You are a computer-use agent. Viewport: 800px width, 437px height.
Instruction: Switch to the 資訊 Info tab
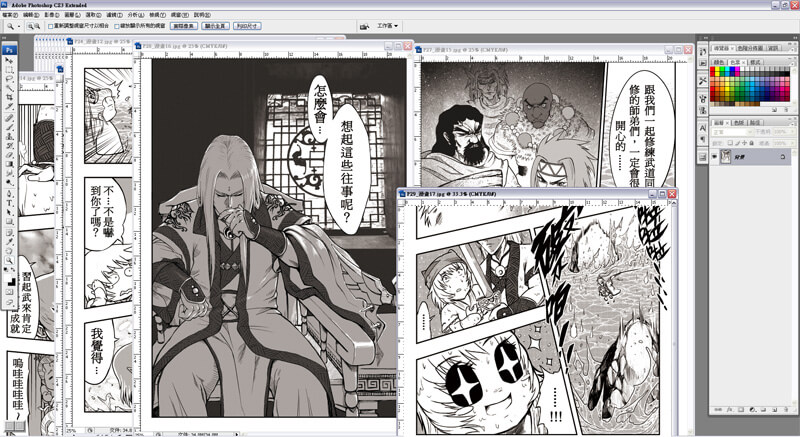(772, 48)
